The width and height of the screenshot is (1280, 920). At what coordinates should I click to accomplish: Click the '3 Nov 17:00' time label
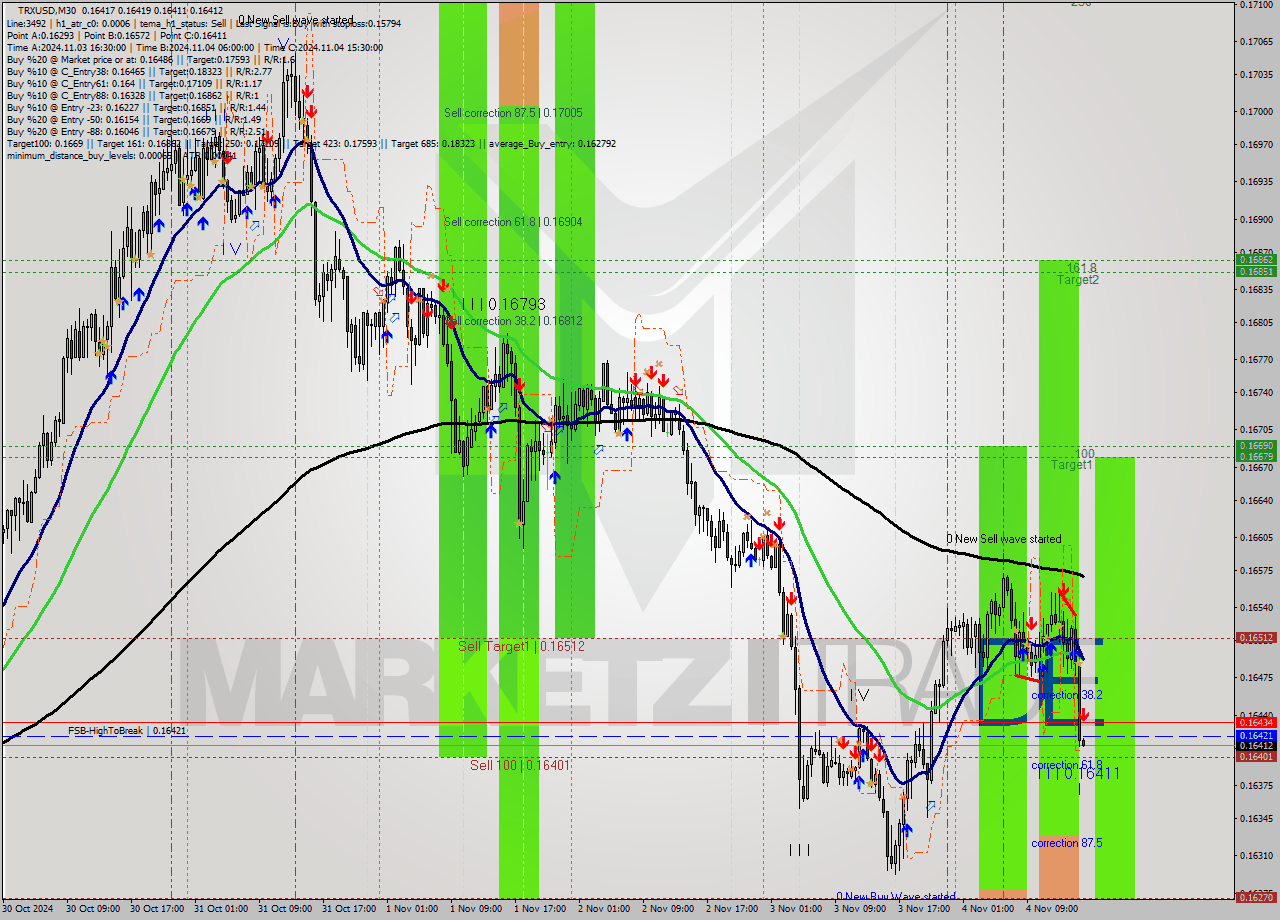coord(924,910)
